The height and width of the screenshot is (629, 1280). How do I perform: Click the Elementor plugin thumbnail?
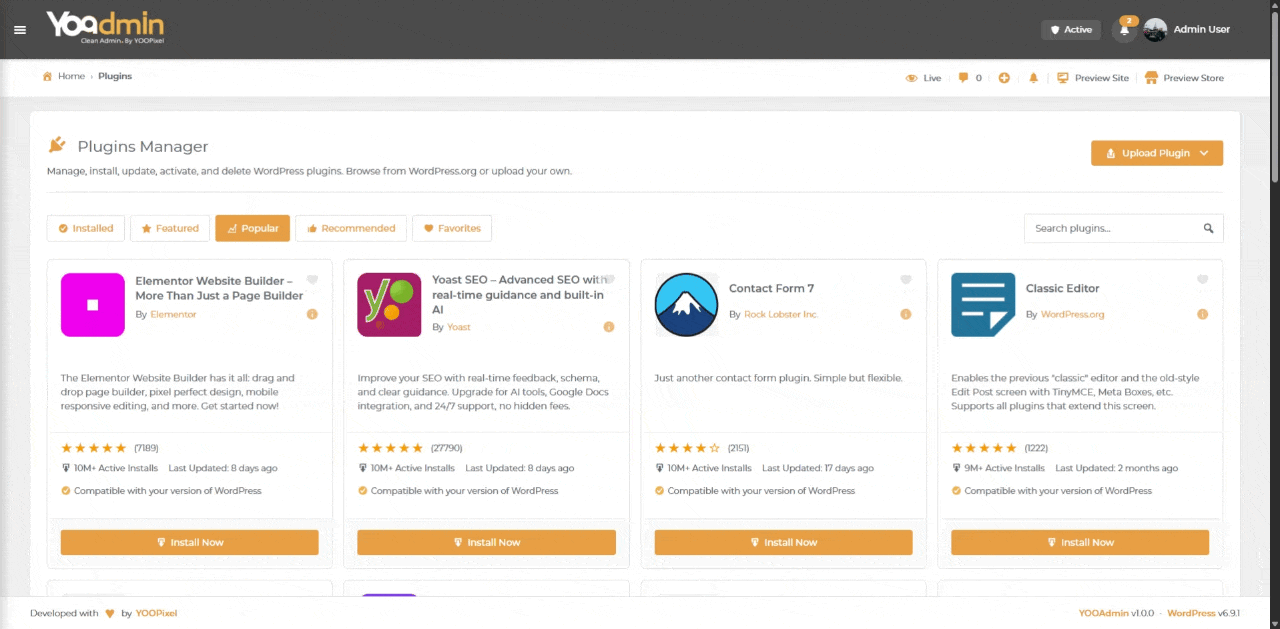point(93,305)
